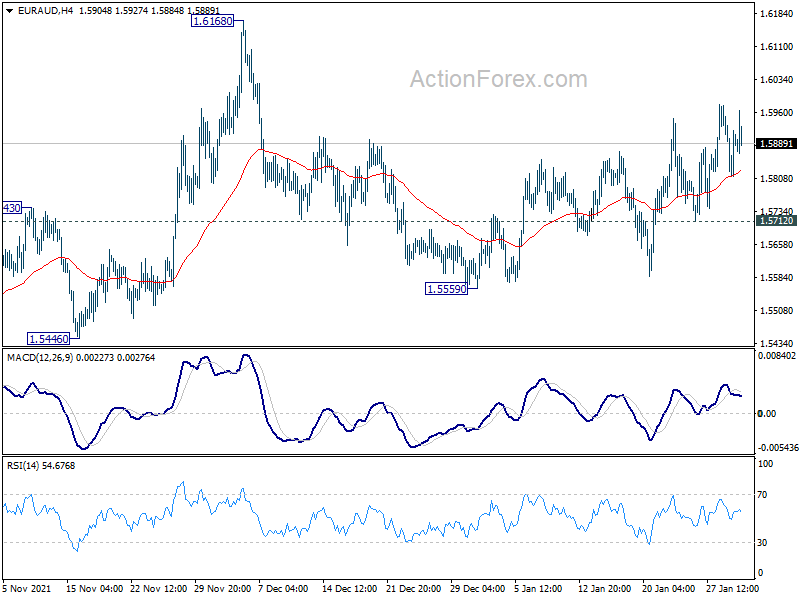Select the MACD 0.008402 scale value
Viewport: 800px width, 600px height.
777,356
